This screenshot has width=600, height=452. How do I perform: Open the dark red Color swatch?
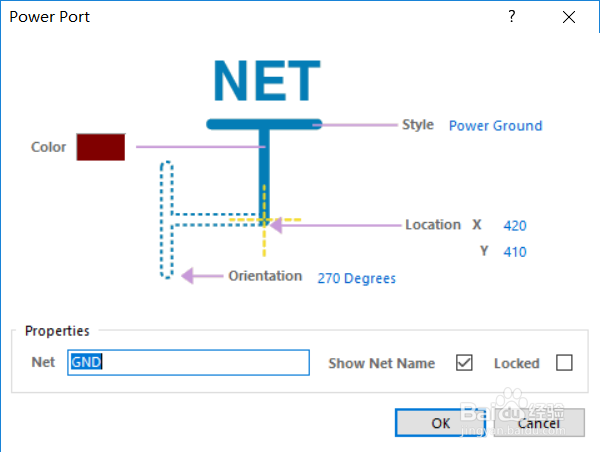pyautogui.click(x=101, y=147)
